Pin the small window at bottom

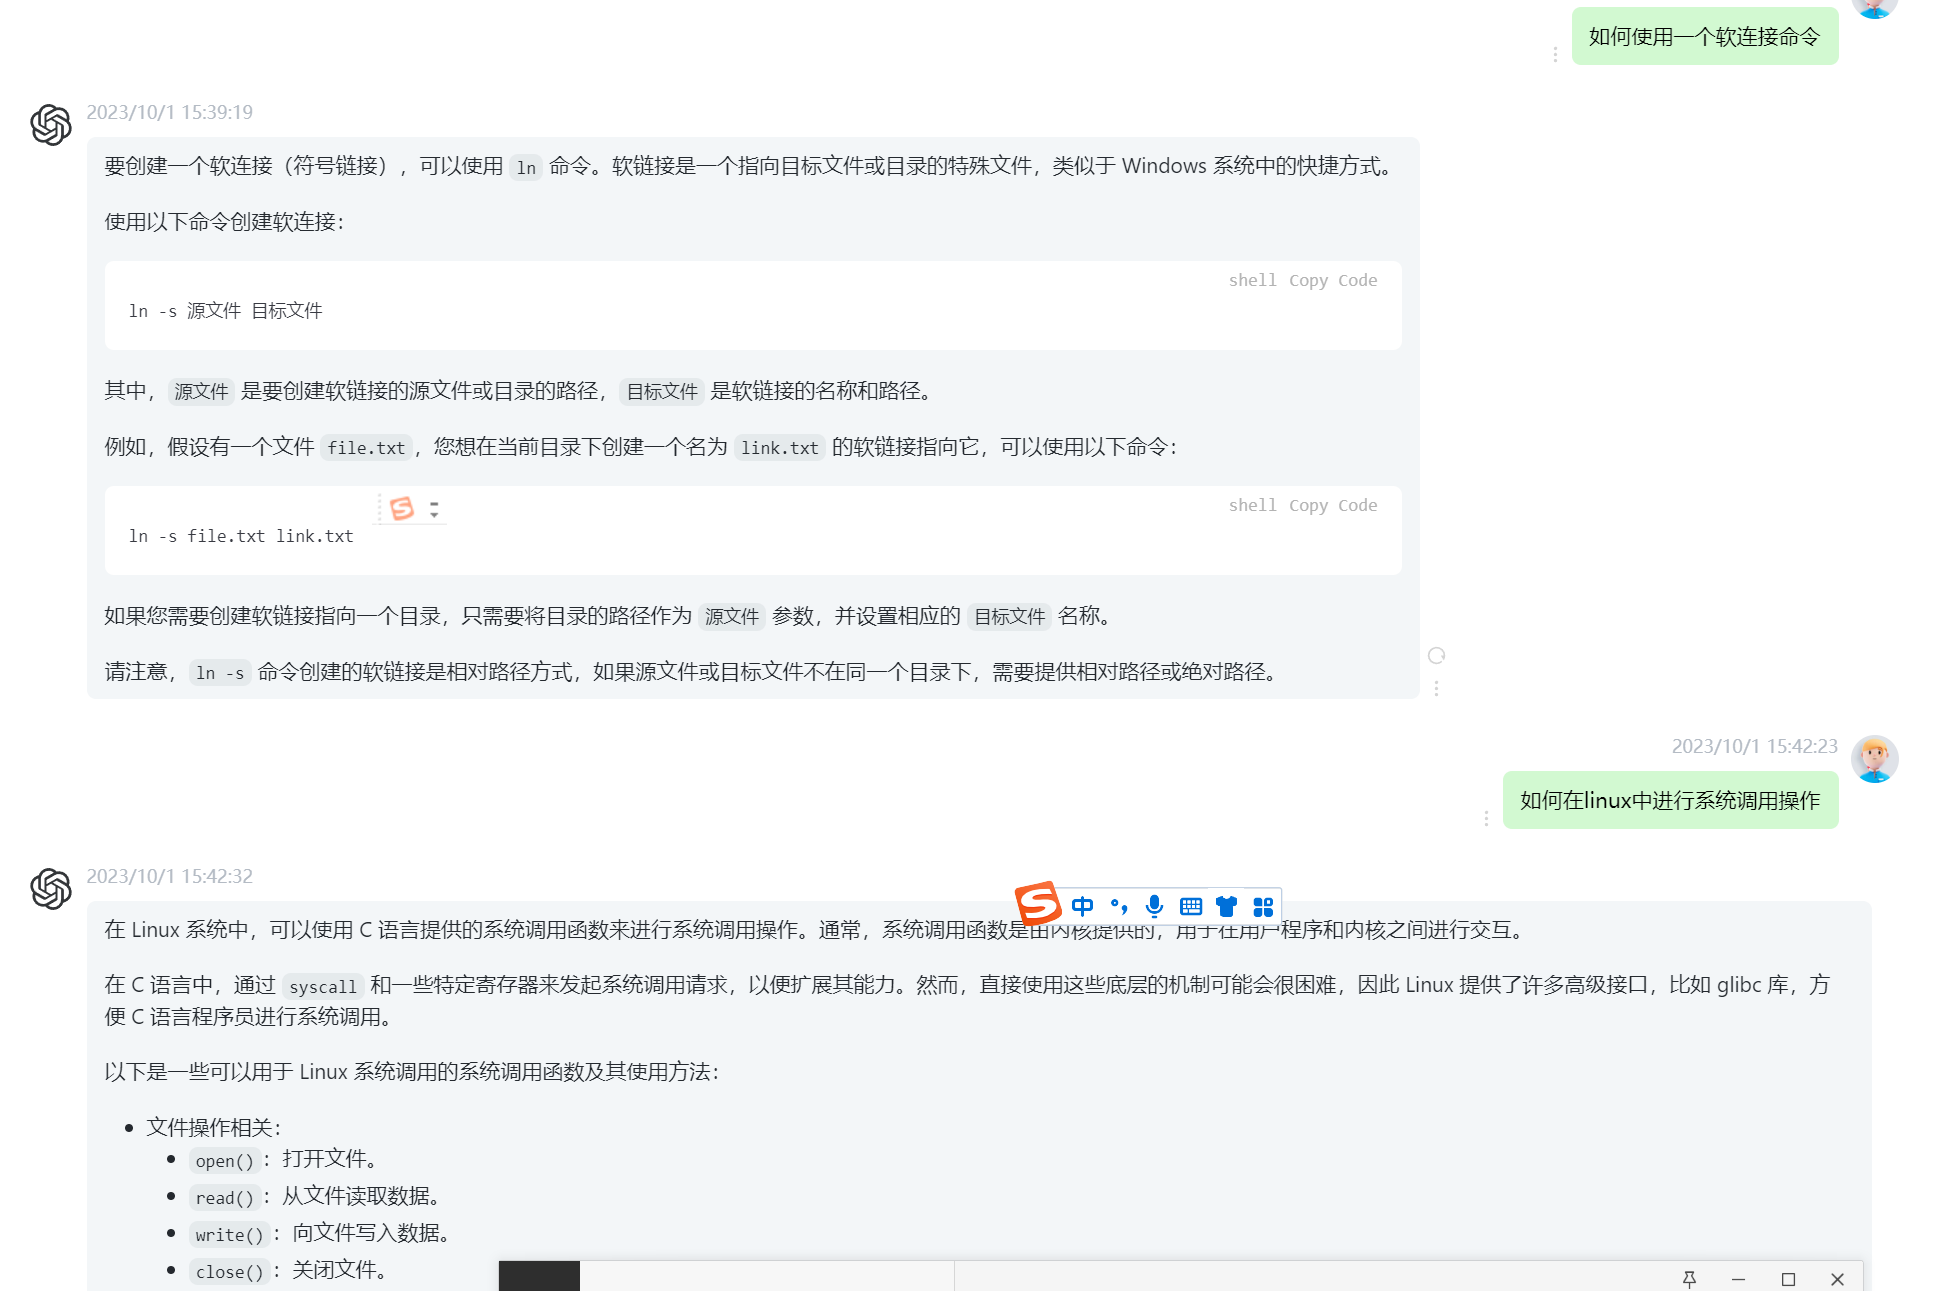click(x=1689, y=1279)
